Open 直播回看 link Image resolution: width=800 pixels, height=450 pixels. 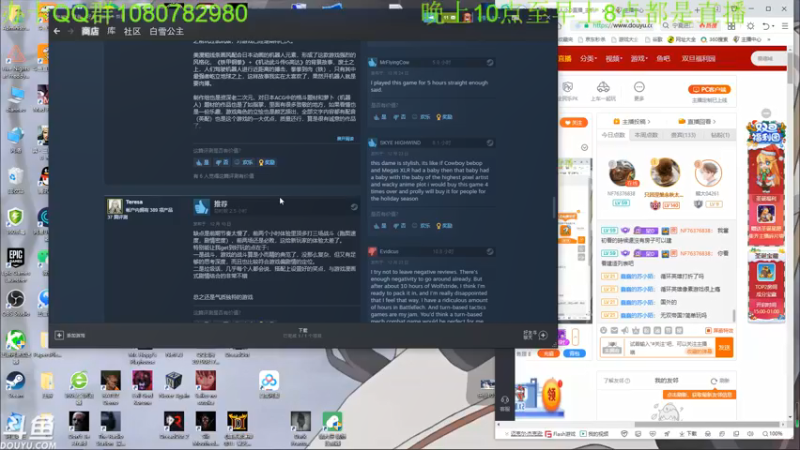tap(697, 121)
